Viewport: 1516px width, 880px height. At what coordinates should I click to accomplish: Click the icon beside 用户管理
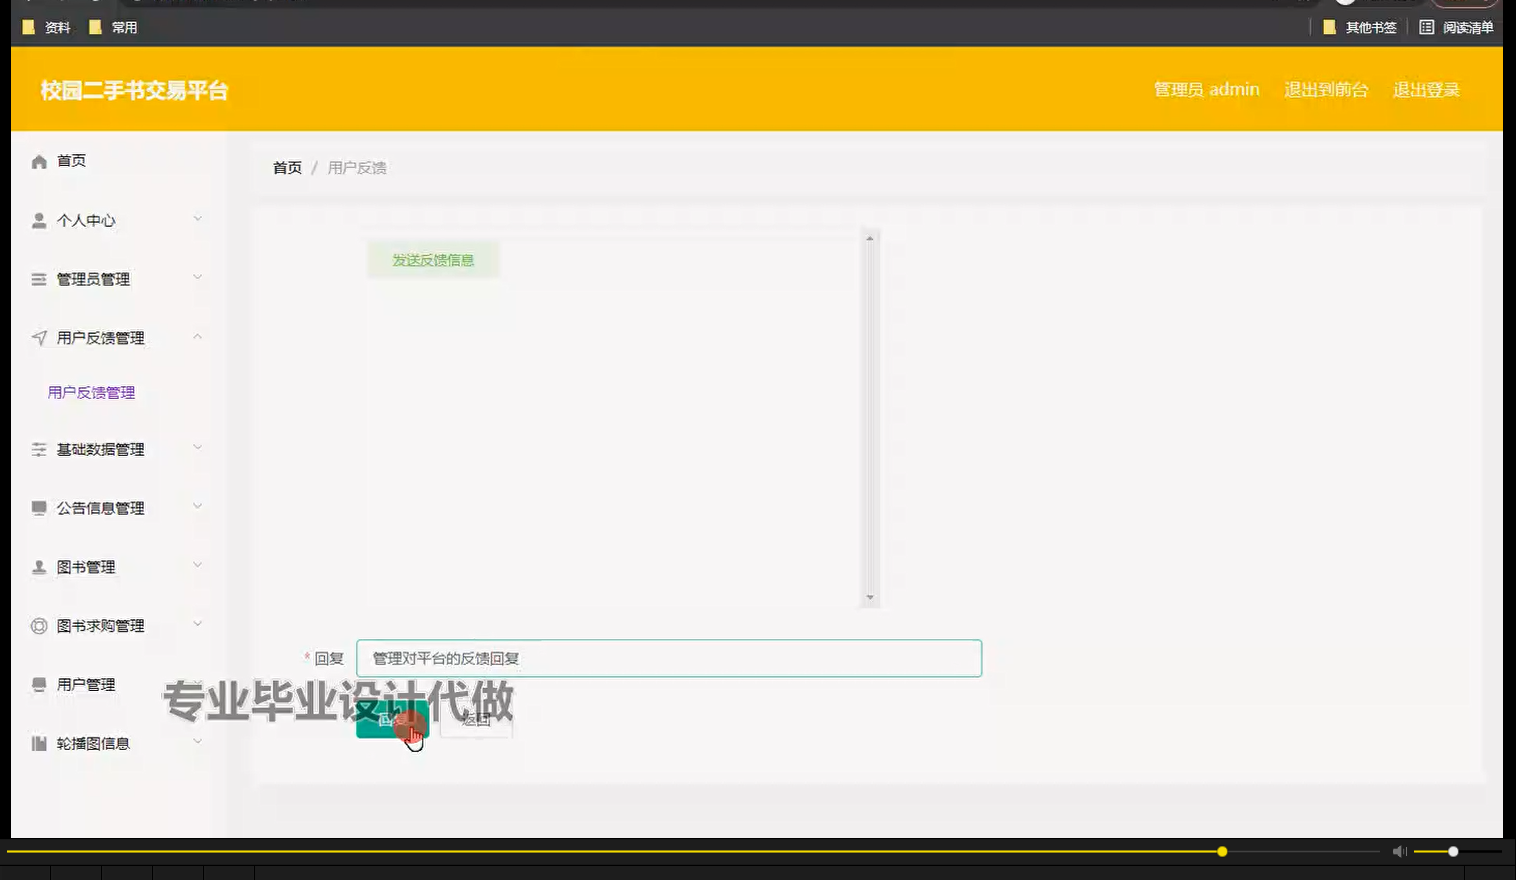coord(39,685)
